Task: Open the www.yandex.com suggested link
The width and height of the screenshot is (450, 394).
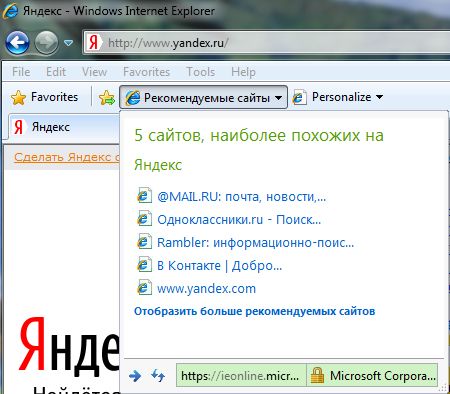Action: pyautogui.click(x=207, y=288)
